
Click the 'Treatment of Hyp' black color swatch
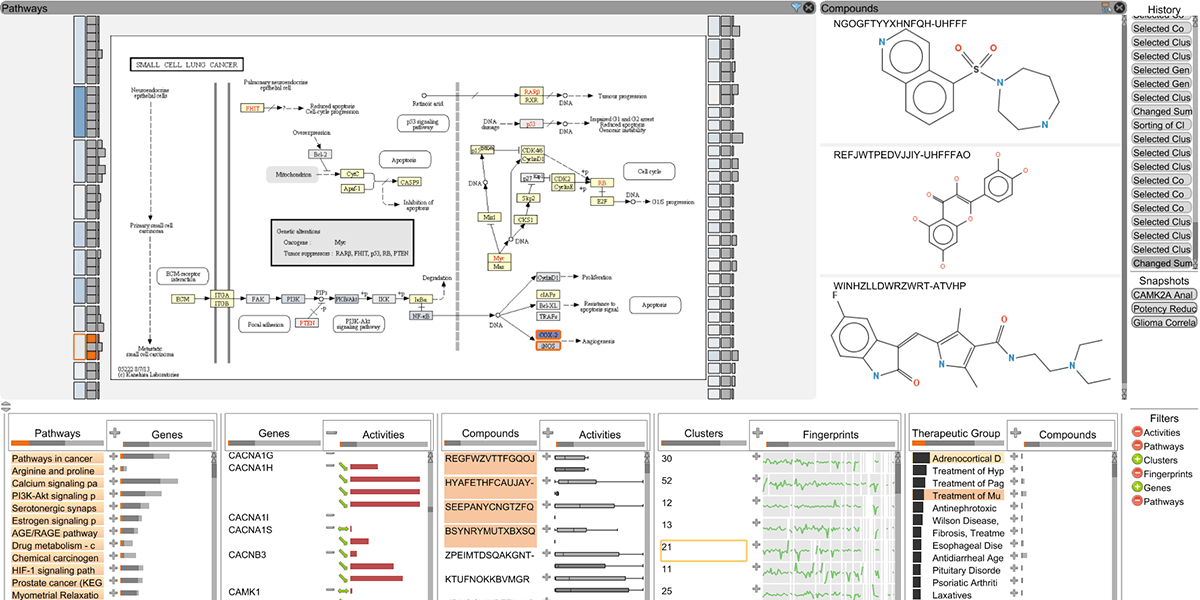coord(919,470)
